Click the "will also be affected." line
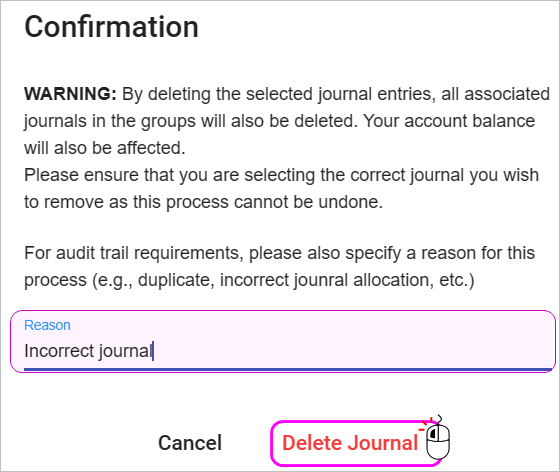 (x=105, y=148)
